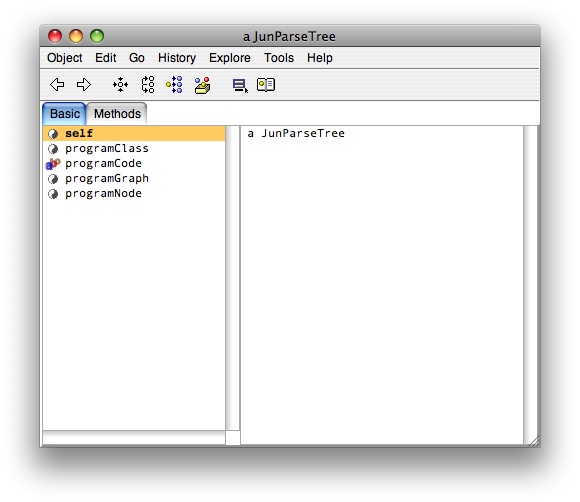The image size is (580, 502).
Task: Select the Basic tab
Action: pos(65,114)
